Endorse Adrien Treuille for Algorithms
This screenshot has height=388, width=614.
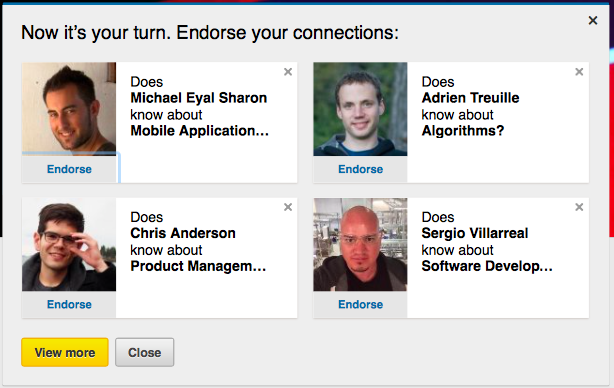pos(360,169)
